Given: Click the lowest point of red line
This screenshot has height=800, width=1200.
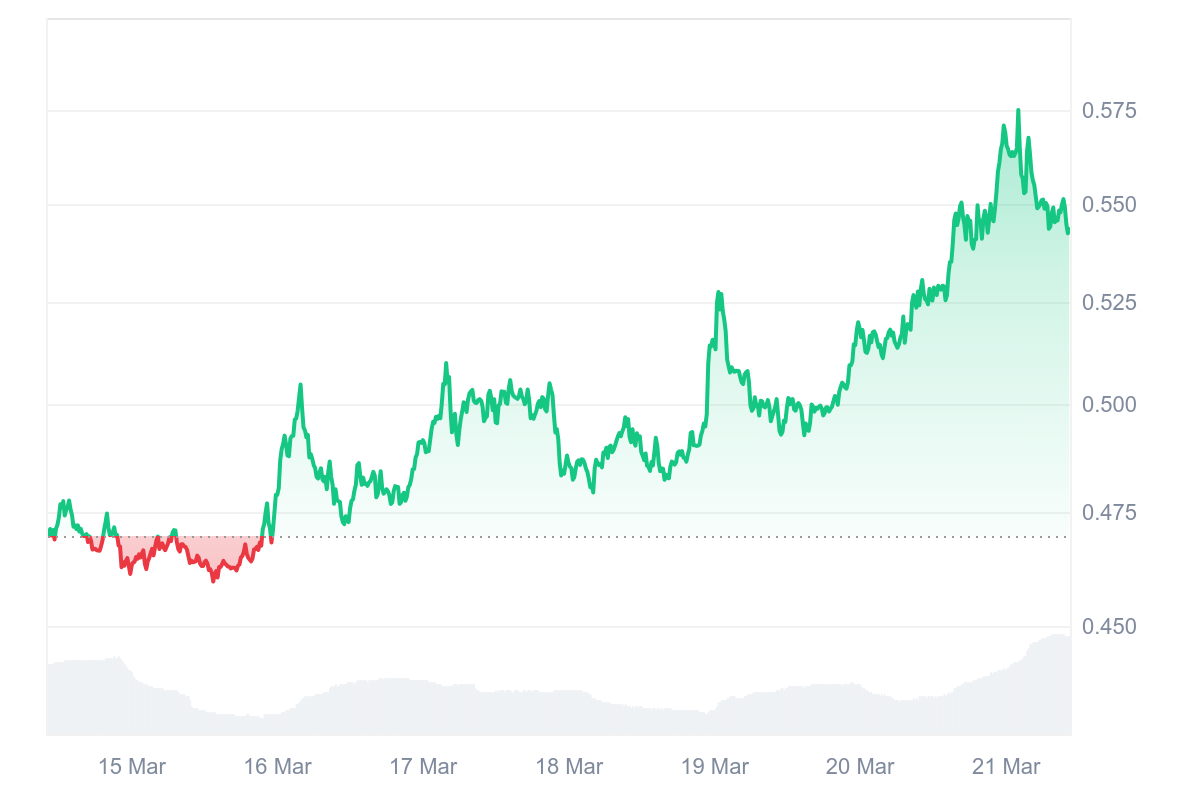Looking at the screenshot, I should coord(213,580).
